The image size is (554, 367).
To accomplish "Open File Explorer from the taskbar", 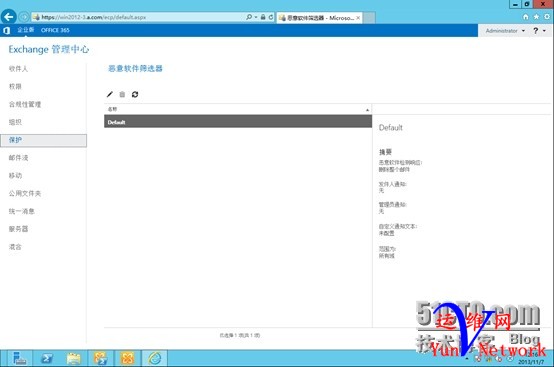I will [x=74, y=358].
